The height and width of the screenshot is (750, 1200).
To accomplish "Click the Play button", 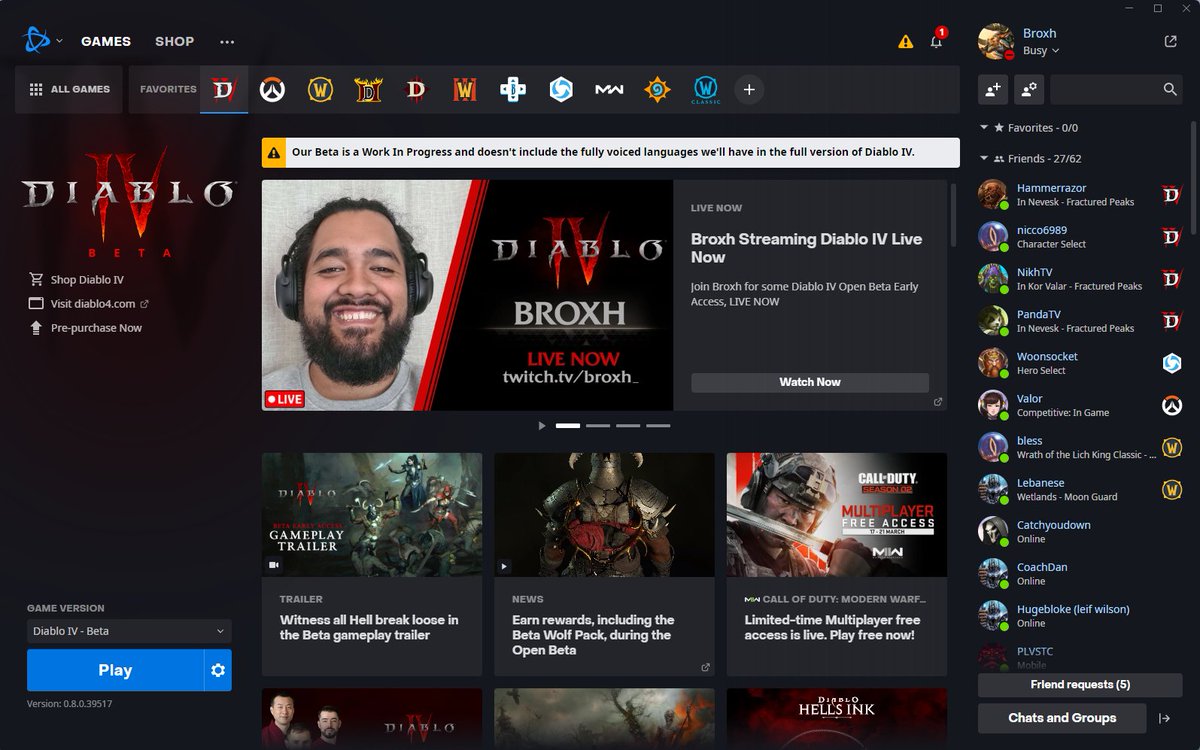I will 115,670.
